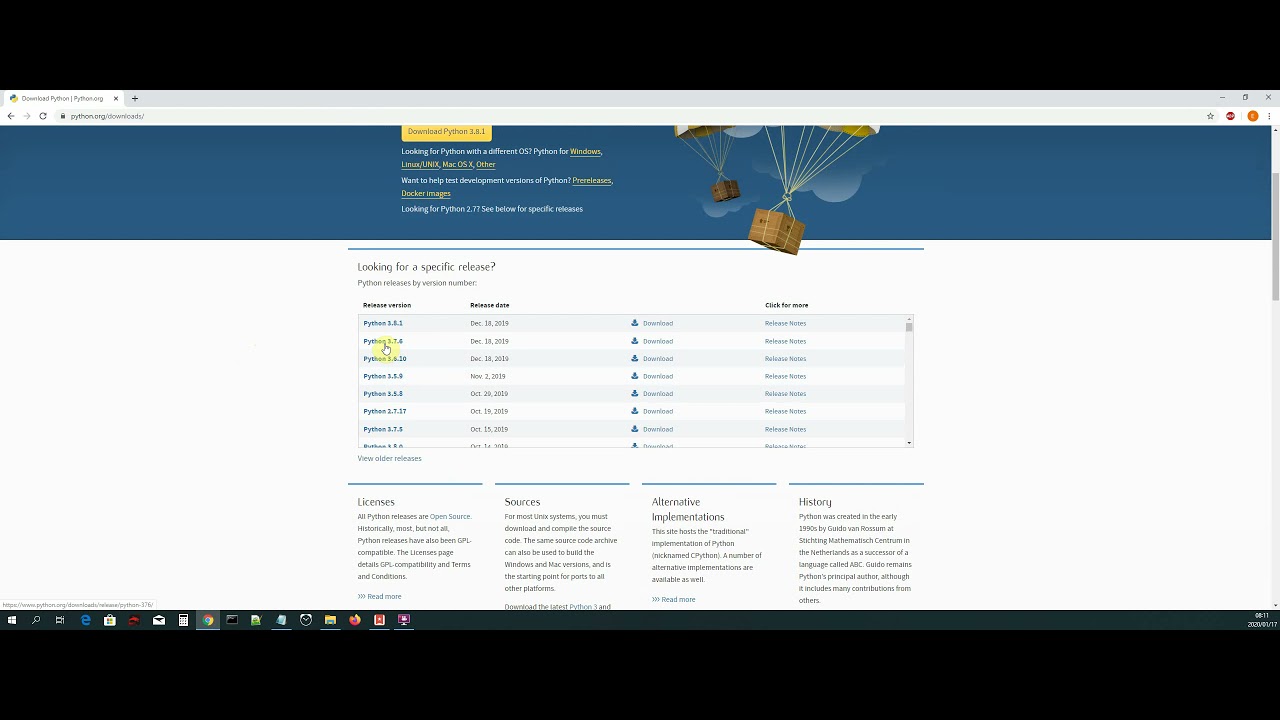Screen dimensions: 1280x720
Task: Open the Windows OS link
Action: pos(585,152)
